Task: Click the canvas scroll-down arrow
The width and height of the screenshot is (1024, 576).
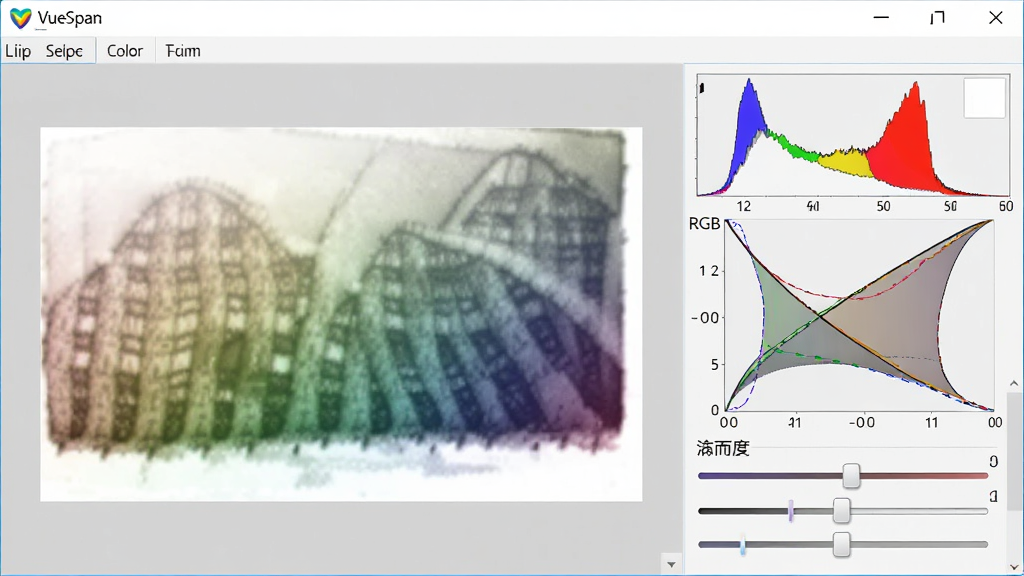Action: [671, 564]
